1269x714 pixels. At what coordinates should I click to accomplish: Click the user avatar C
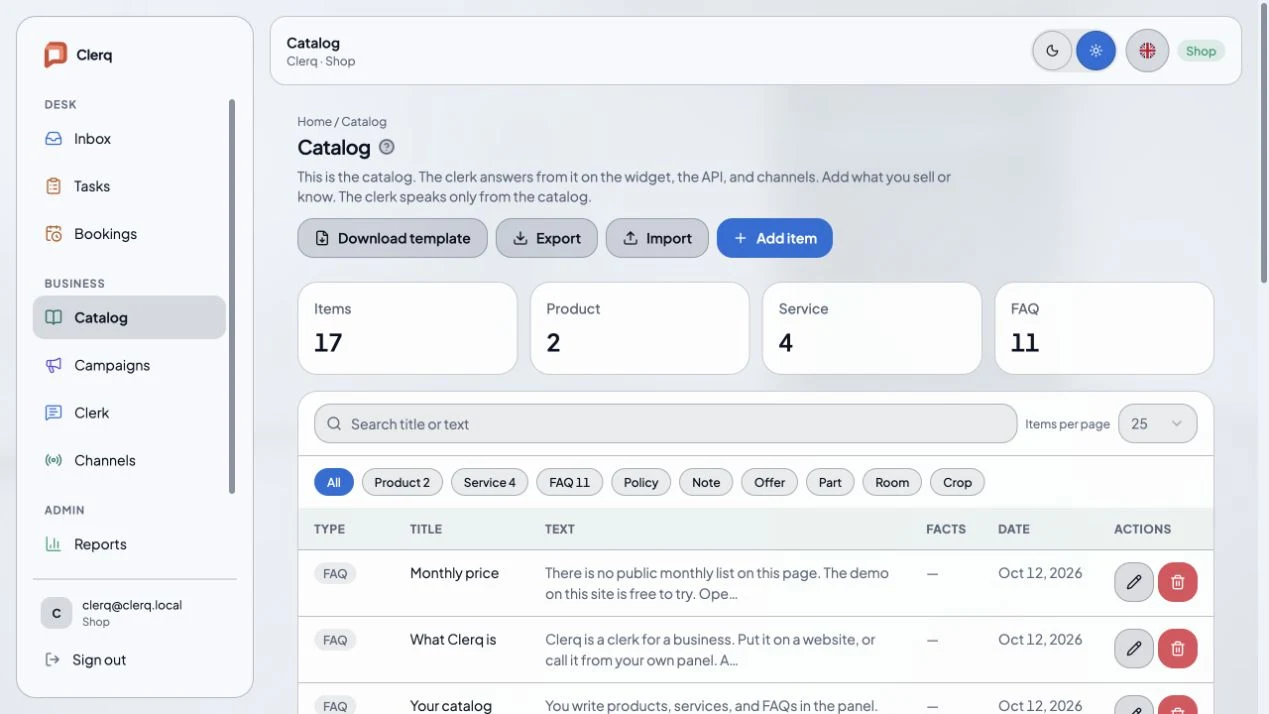click(56, 613)
